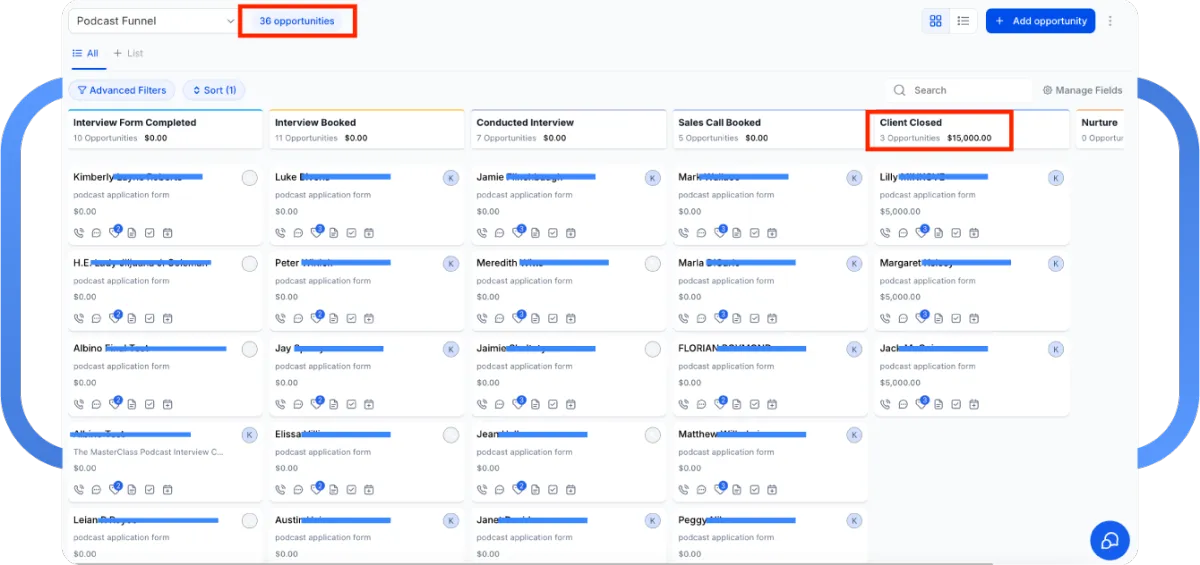Click call icon on Kimberly's opportunity card

[79, 233]
